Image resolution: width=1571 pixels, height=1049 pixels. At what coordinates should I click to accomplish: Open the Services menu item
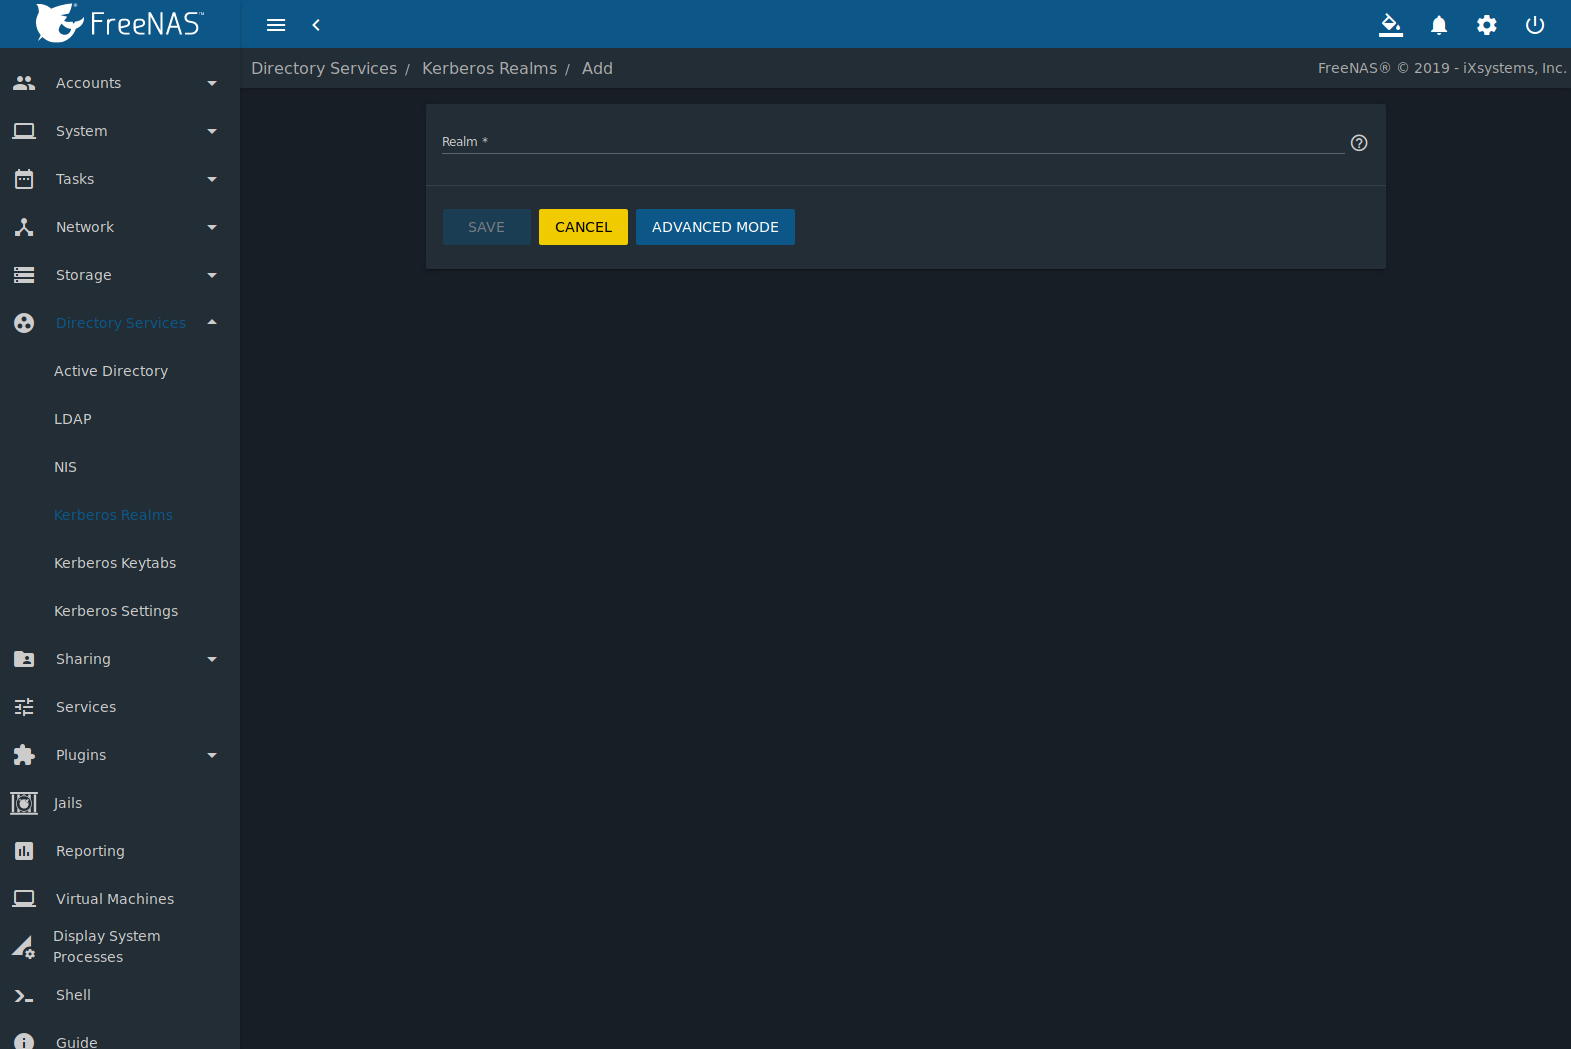[86, 707]
